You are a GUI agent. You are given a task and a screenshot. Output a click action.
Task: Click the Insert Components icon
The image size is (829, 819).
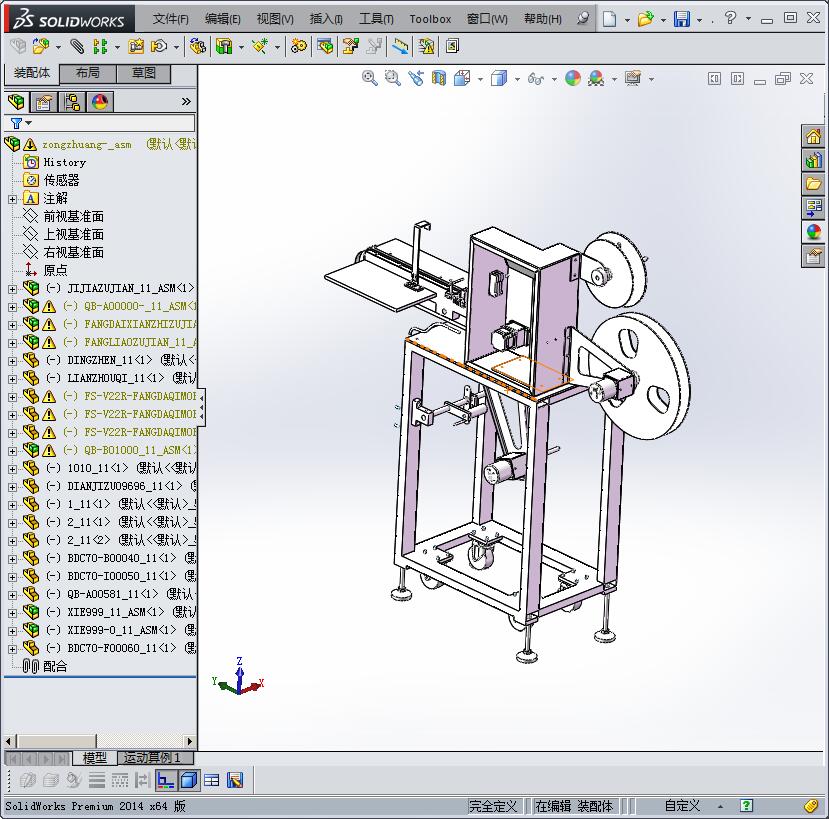point(41,47)
